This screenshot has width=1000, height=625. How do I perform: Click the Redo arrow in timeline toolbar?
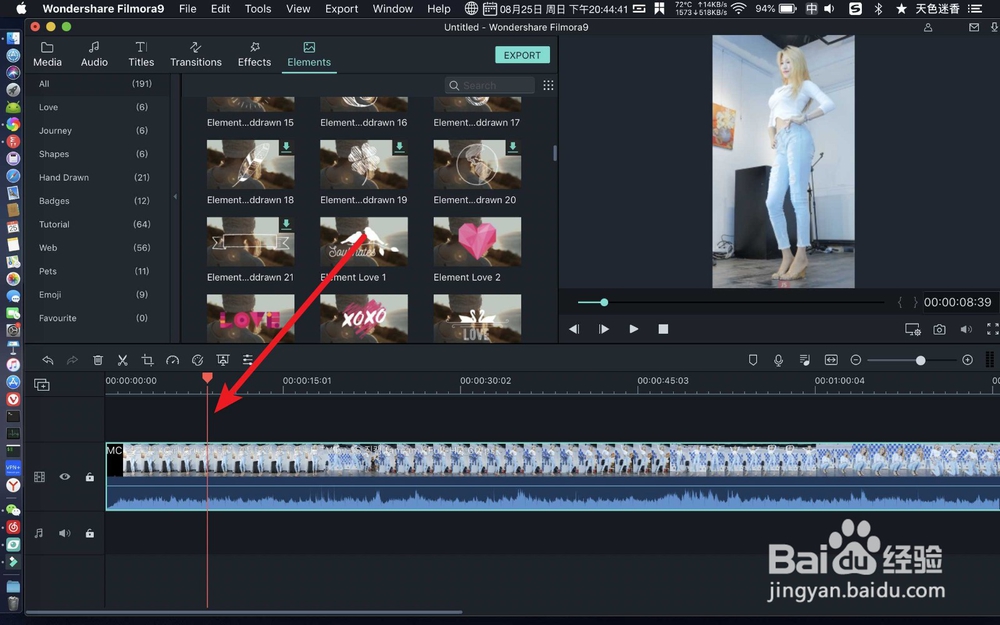72,360
